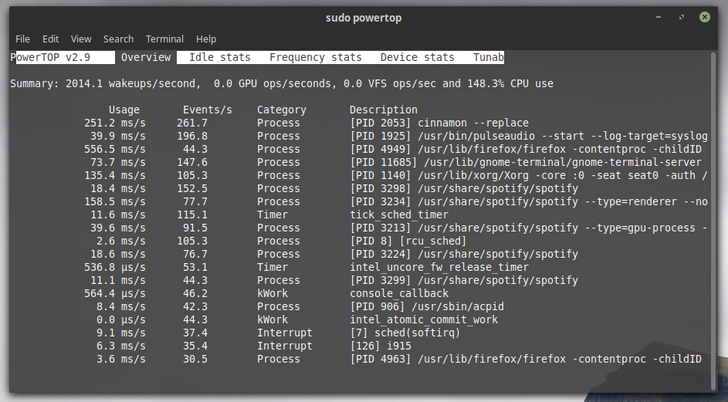Click the truncated Tunab tab
This screenshot has height=402, width=728.
pos(488,58)
